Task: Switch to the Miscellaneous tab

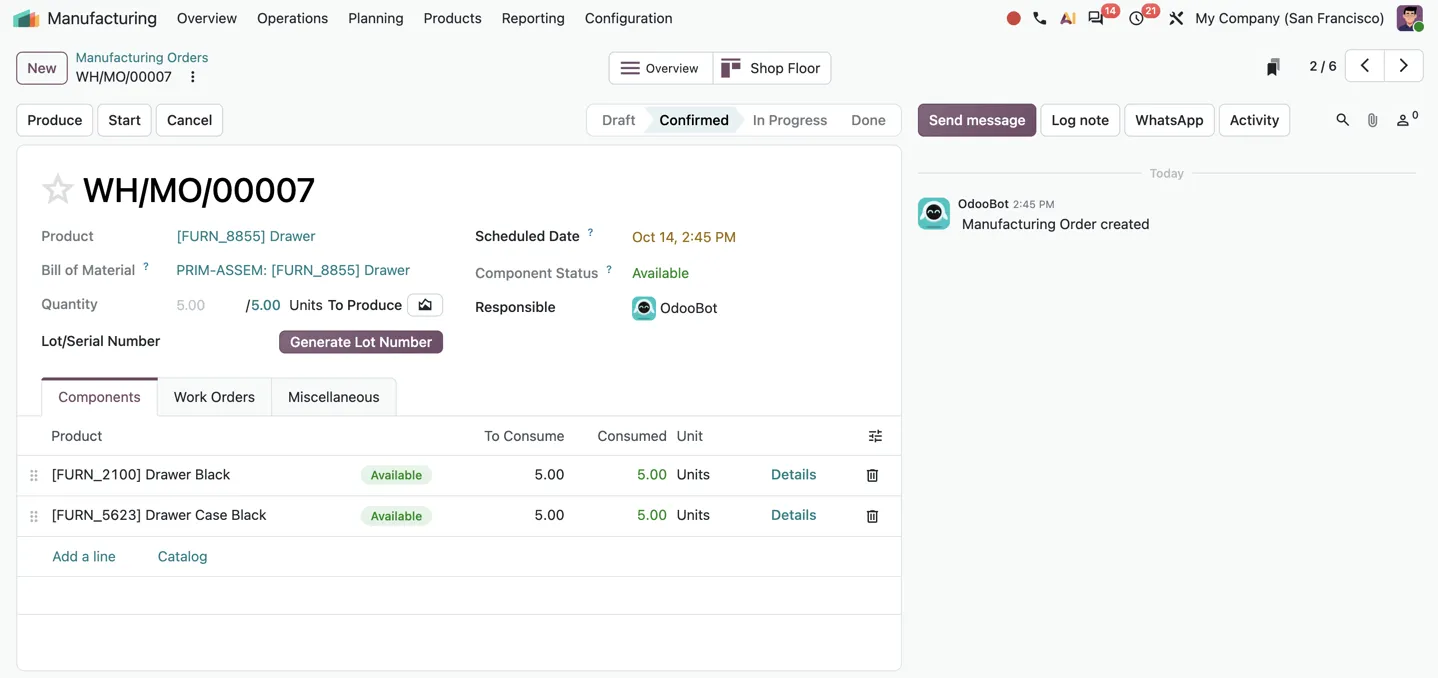Action: click(334, 397)
